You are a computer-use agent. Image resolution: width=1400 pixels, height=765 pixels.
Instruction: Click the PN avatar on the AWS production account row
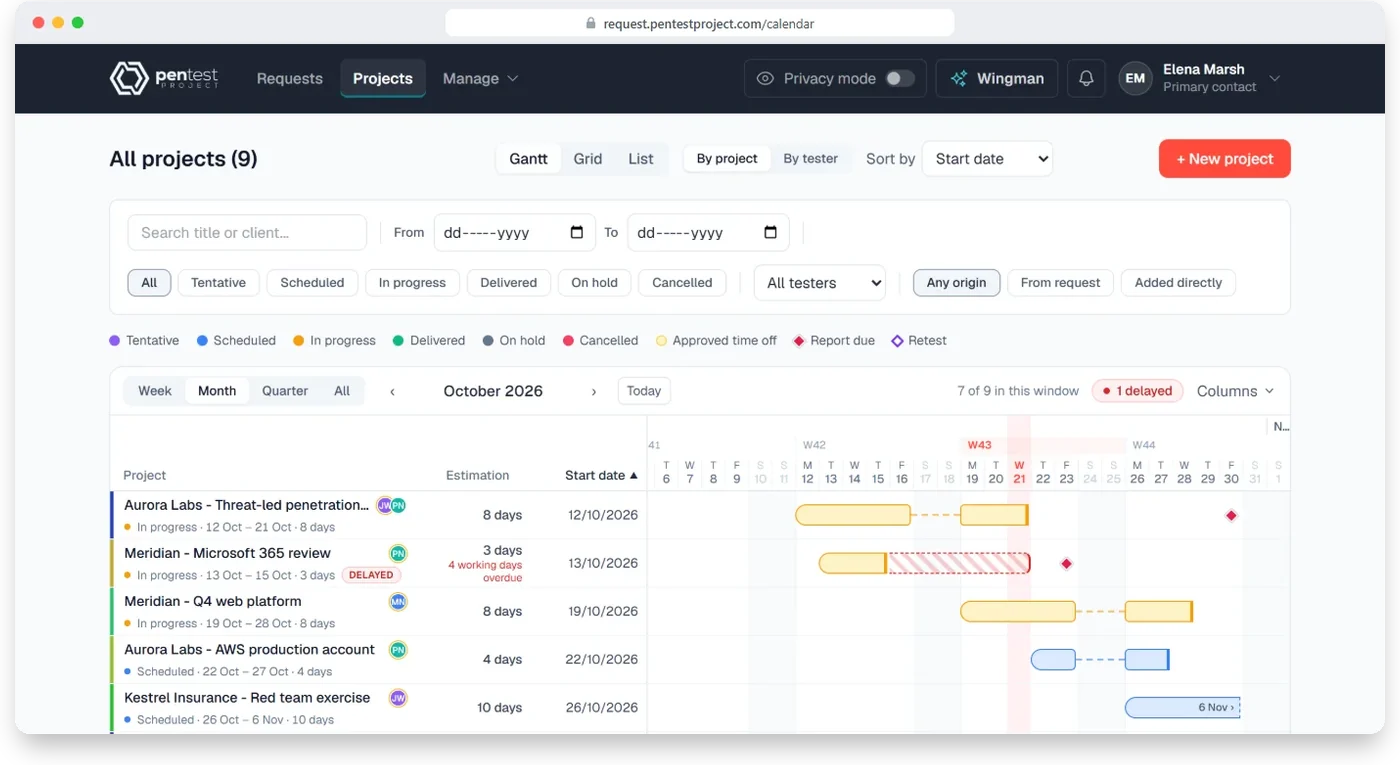point(398,649)
